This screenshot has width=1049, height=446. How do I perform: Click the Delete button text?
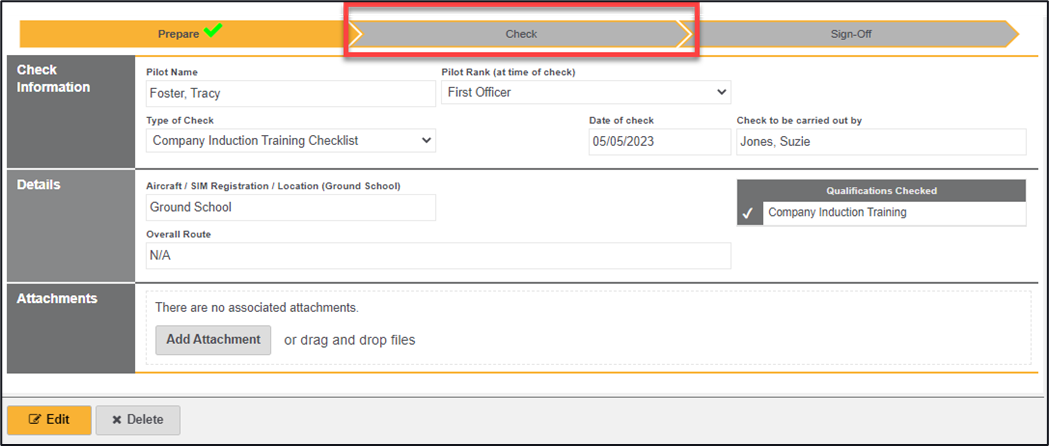click(145, 420)
